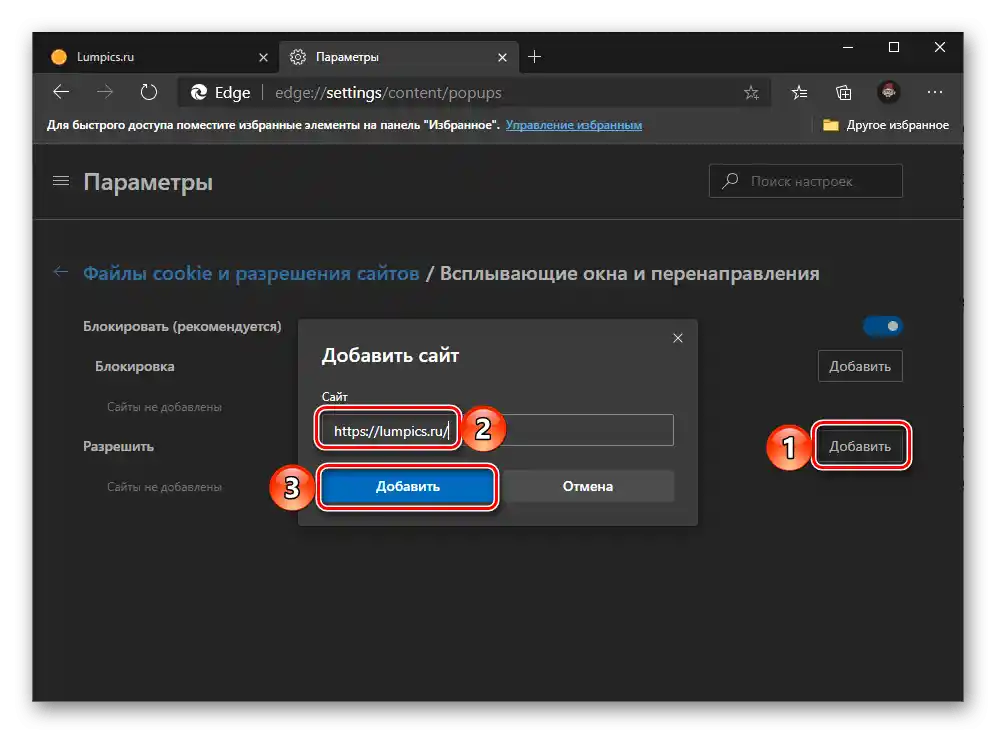Viewport: 996px width, 734px height.
Task: Minimize the Edge window
Action: (847, 47)
